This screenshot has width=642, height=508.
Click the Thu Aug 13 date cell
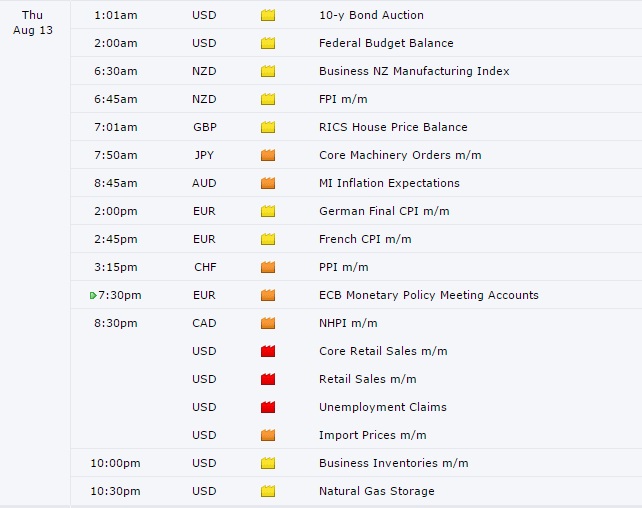tap(33, 23)
